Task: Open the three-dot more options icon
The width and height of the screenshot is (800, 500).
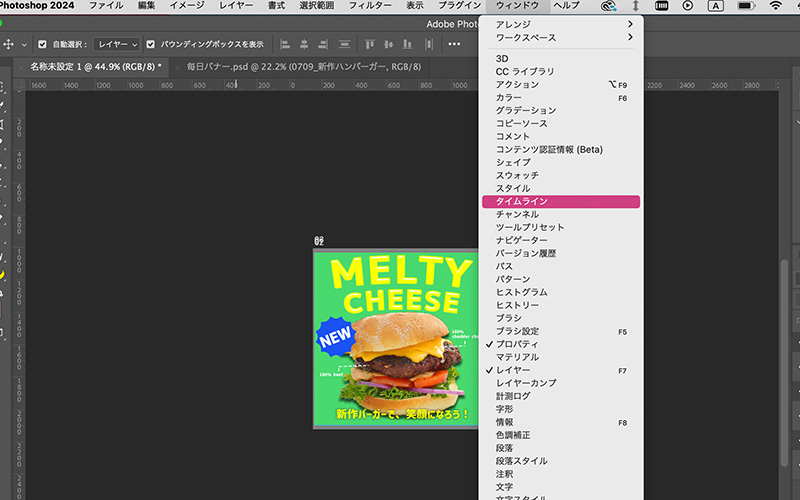Action: click(456, 44)
